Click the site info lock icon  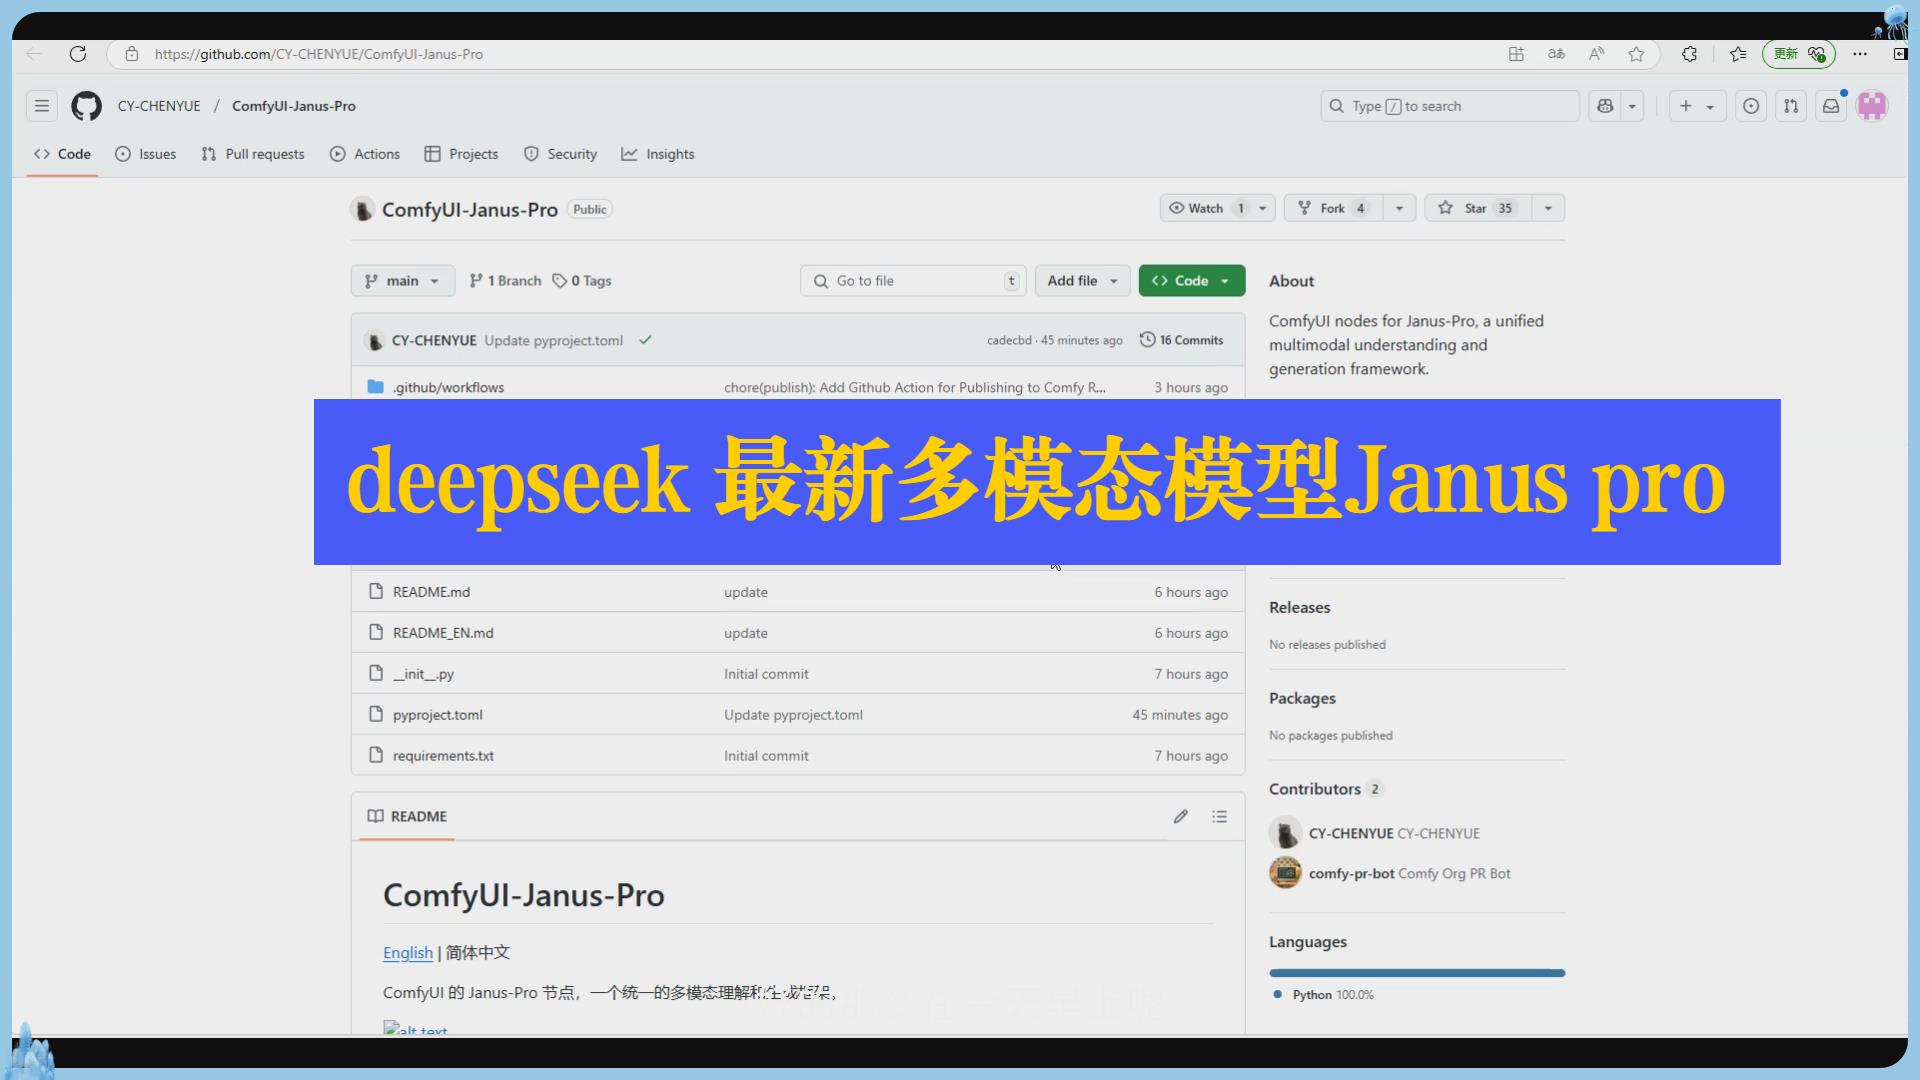pos(131,54)
